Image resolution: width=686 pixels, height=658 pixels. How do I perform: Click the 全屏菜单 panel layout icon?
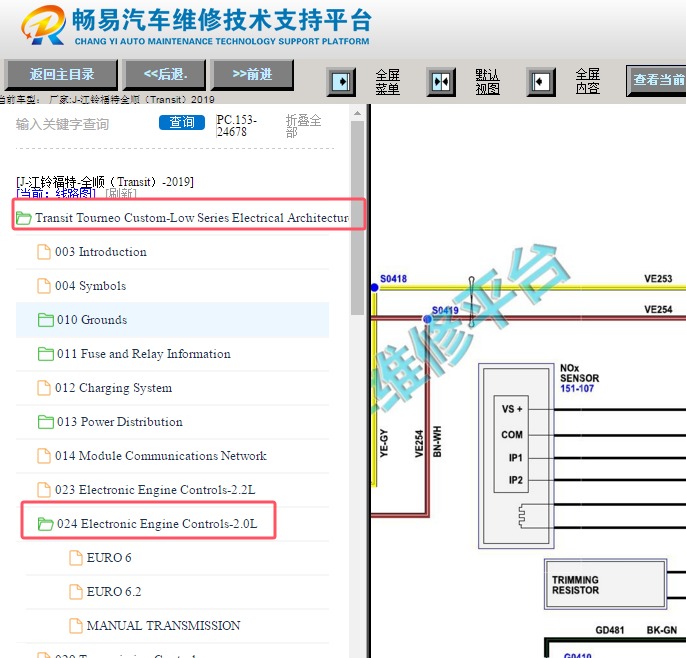click(341, 82)
